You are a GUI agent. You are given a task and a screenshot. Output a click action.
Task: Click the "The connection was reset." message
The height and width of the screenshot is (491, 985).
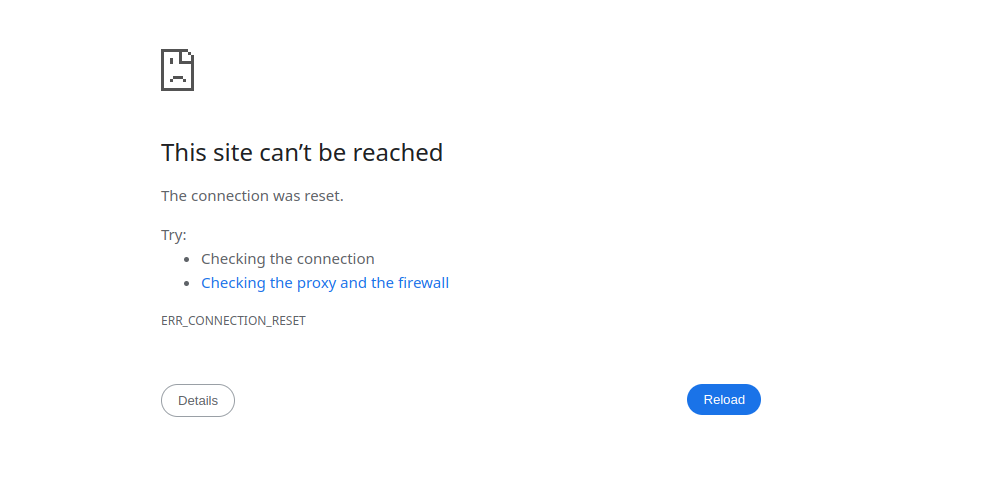[x=252, y=196]
